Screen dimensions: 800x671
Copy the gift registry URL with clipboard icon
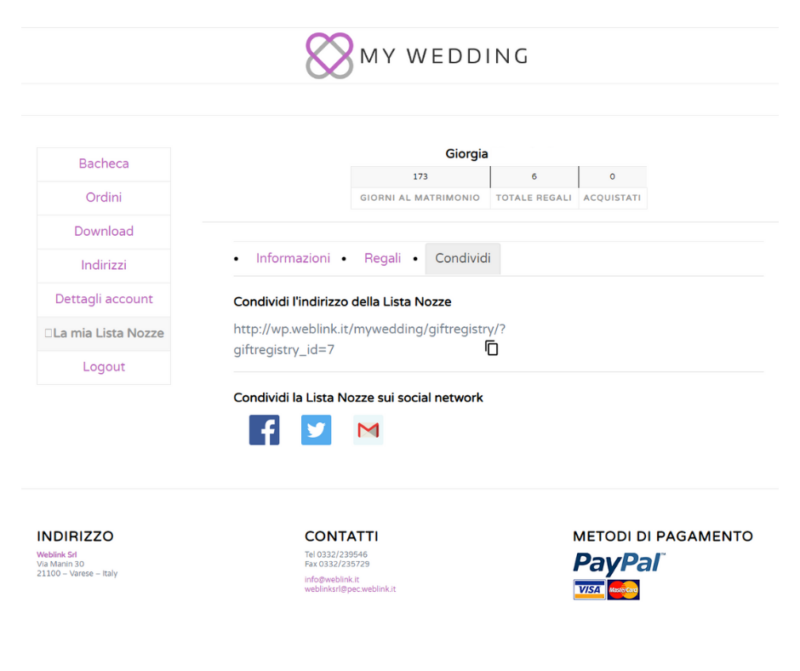[x=491, y=348]
